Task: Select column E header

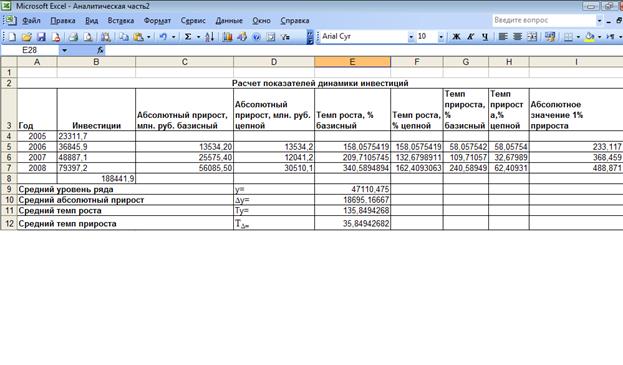Action: point(352,62)
